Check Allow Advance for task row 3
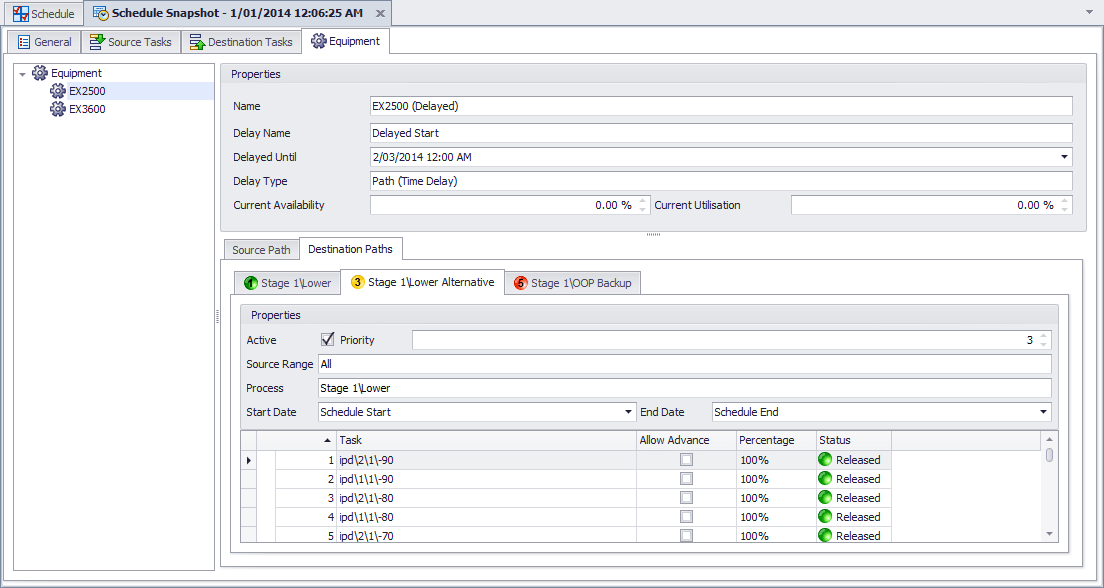 coord(686,498)
